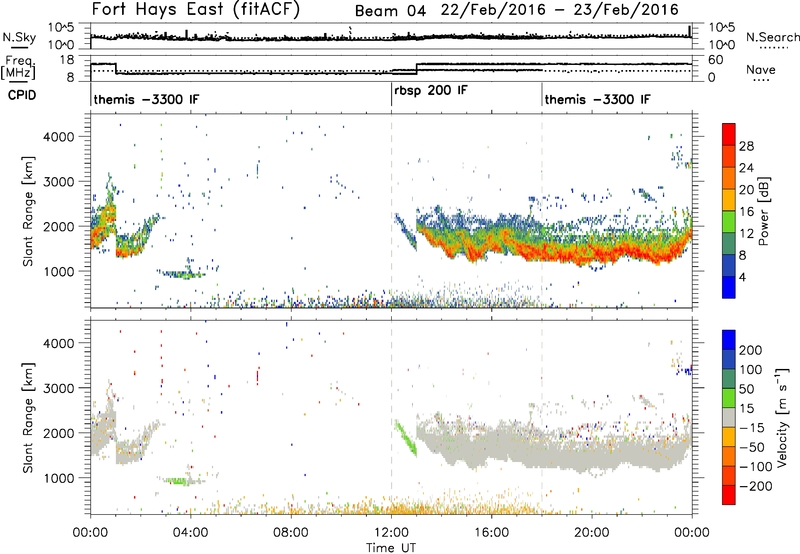Click the '4000' tick in the power panel

point(58,137)
